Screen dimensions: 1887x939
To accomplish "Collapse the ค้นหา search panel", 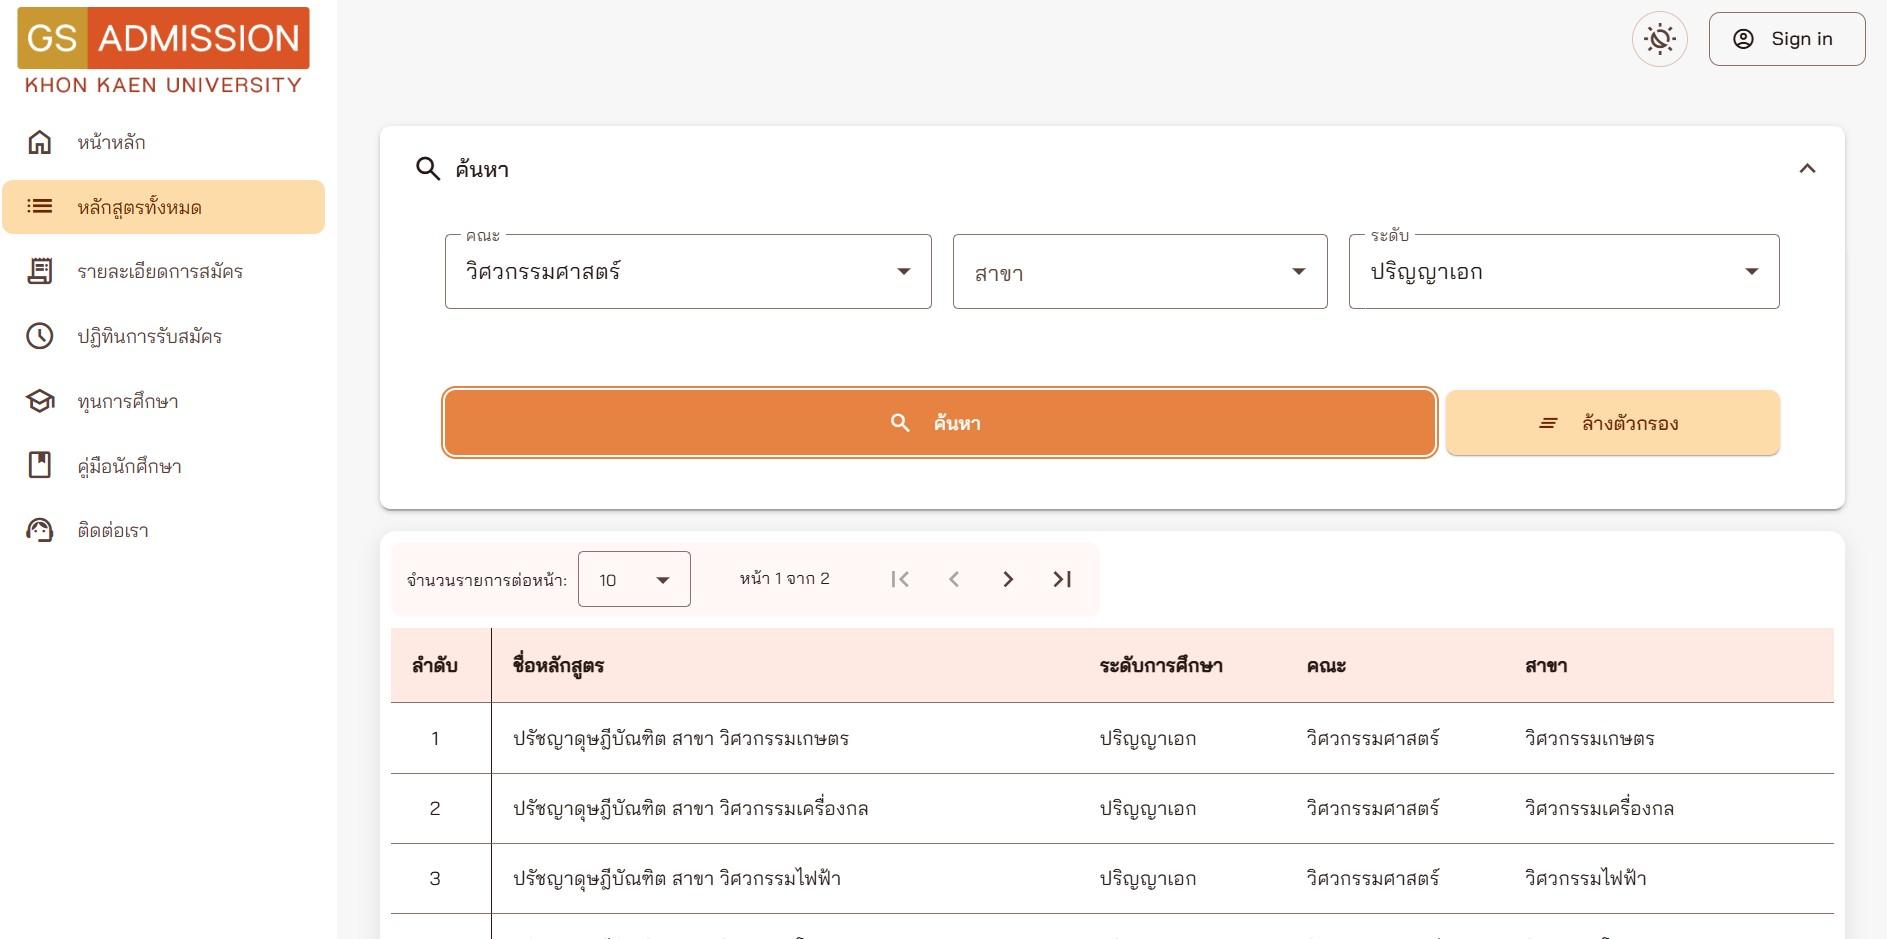I will tap(1807, 169).
